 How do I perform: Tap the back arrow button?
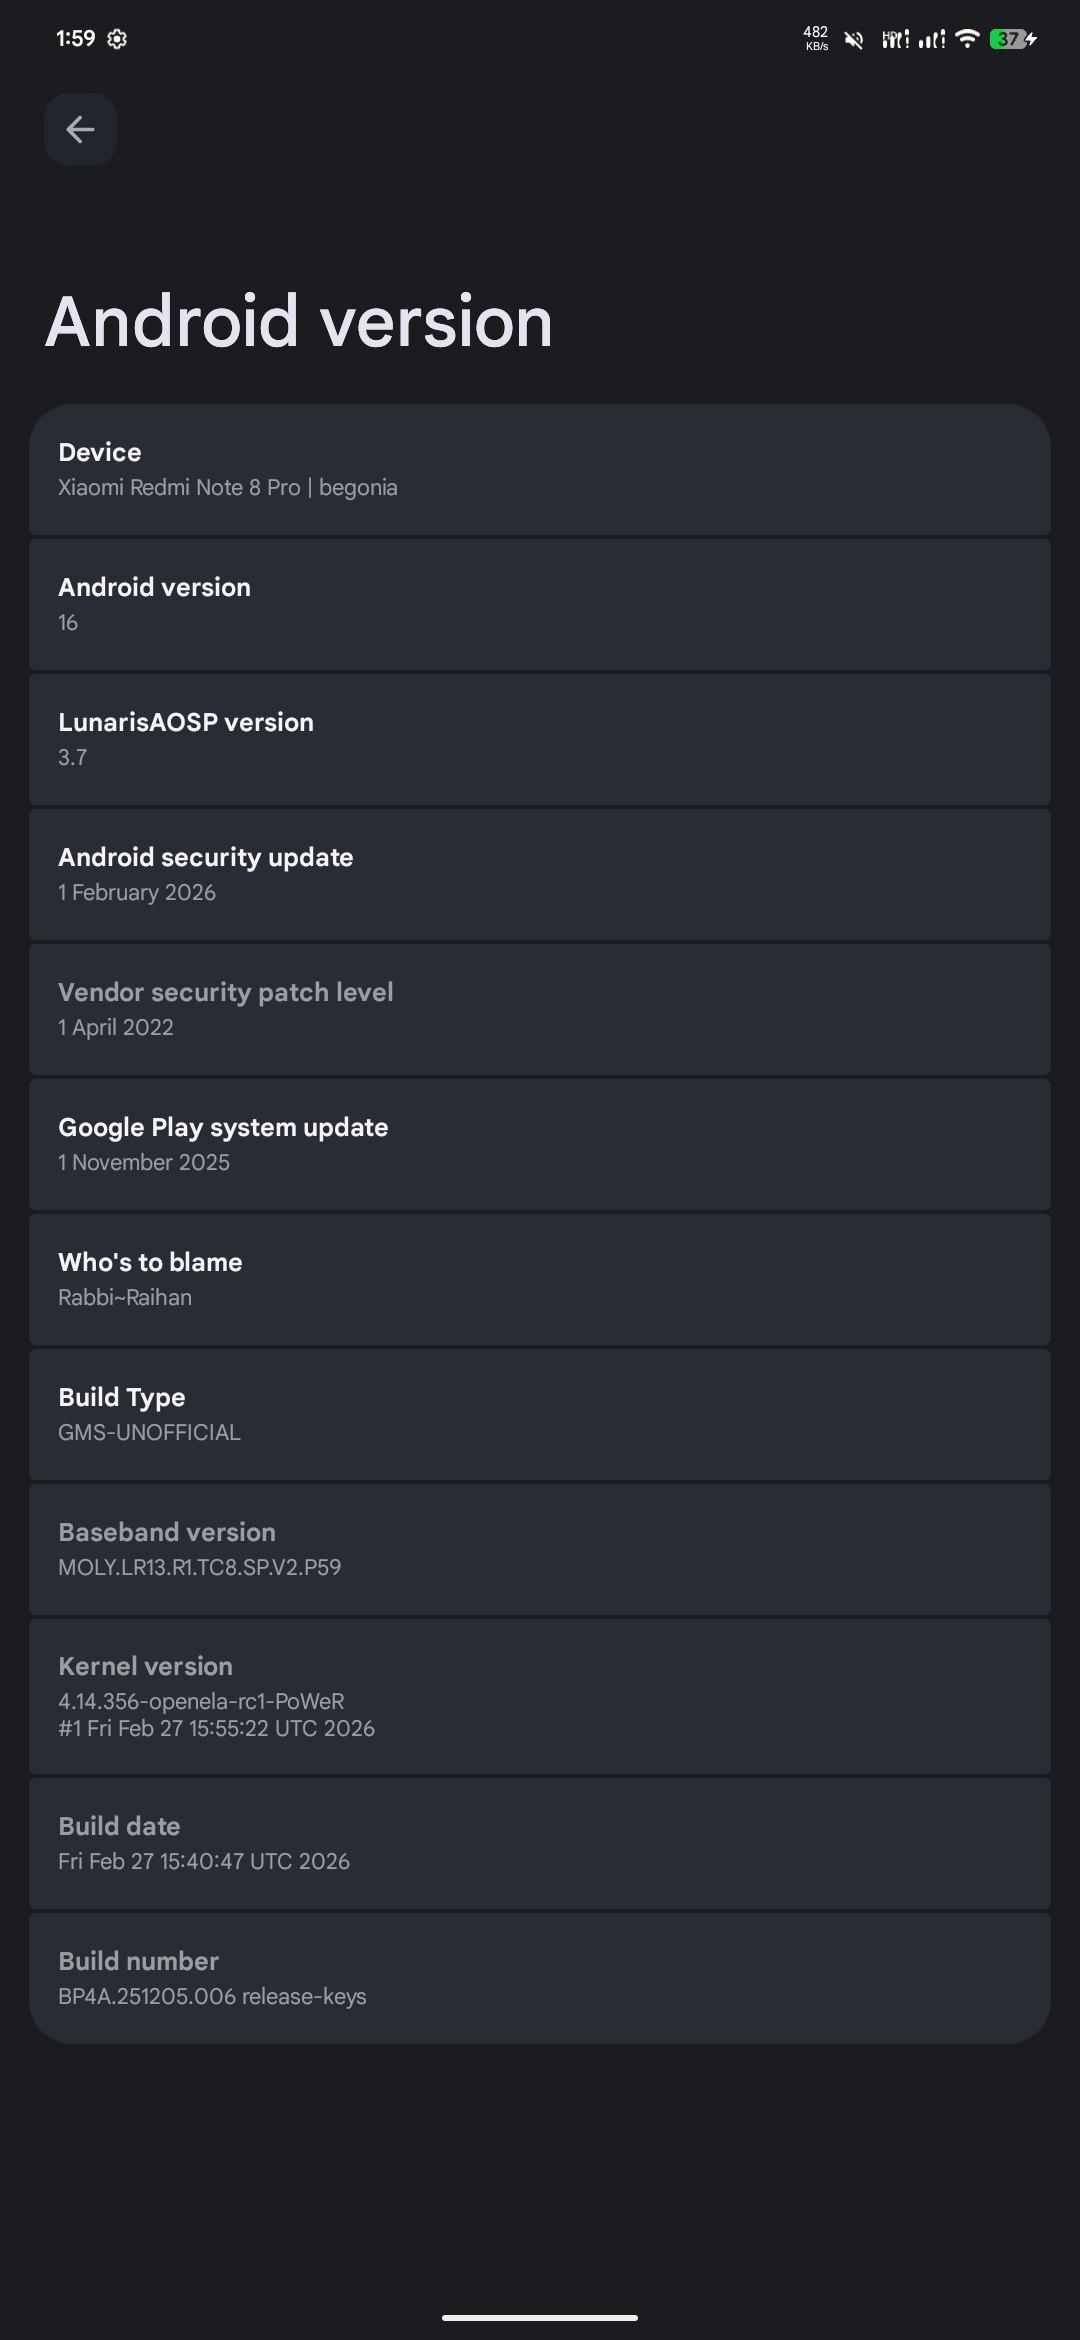pyautogui.click(x=80, y=129)
